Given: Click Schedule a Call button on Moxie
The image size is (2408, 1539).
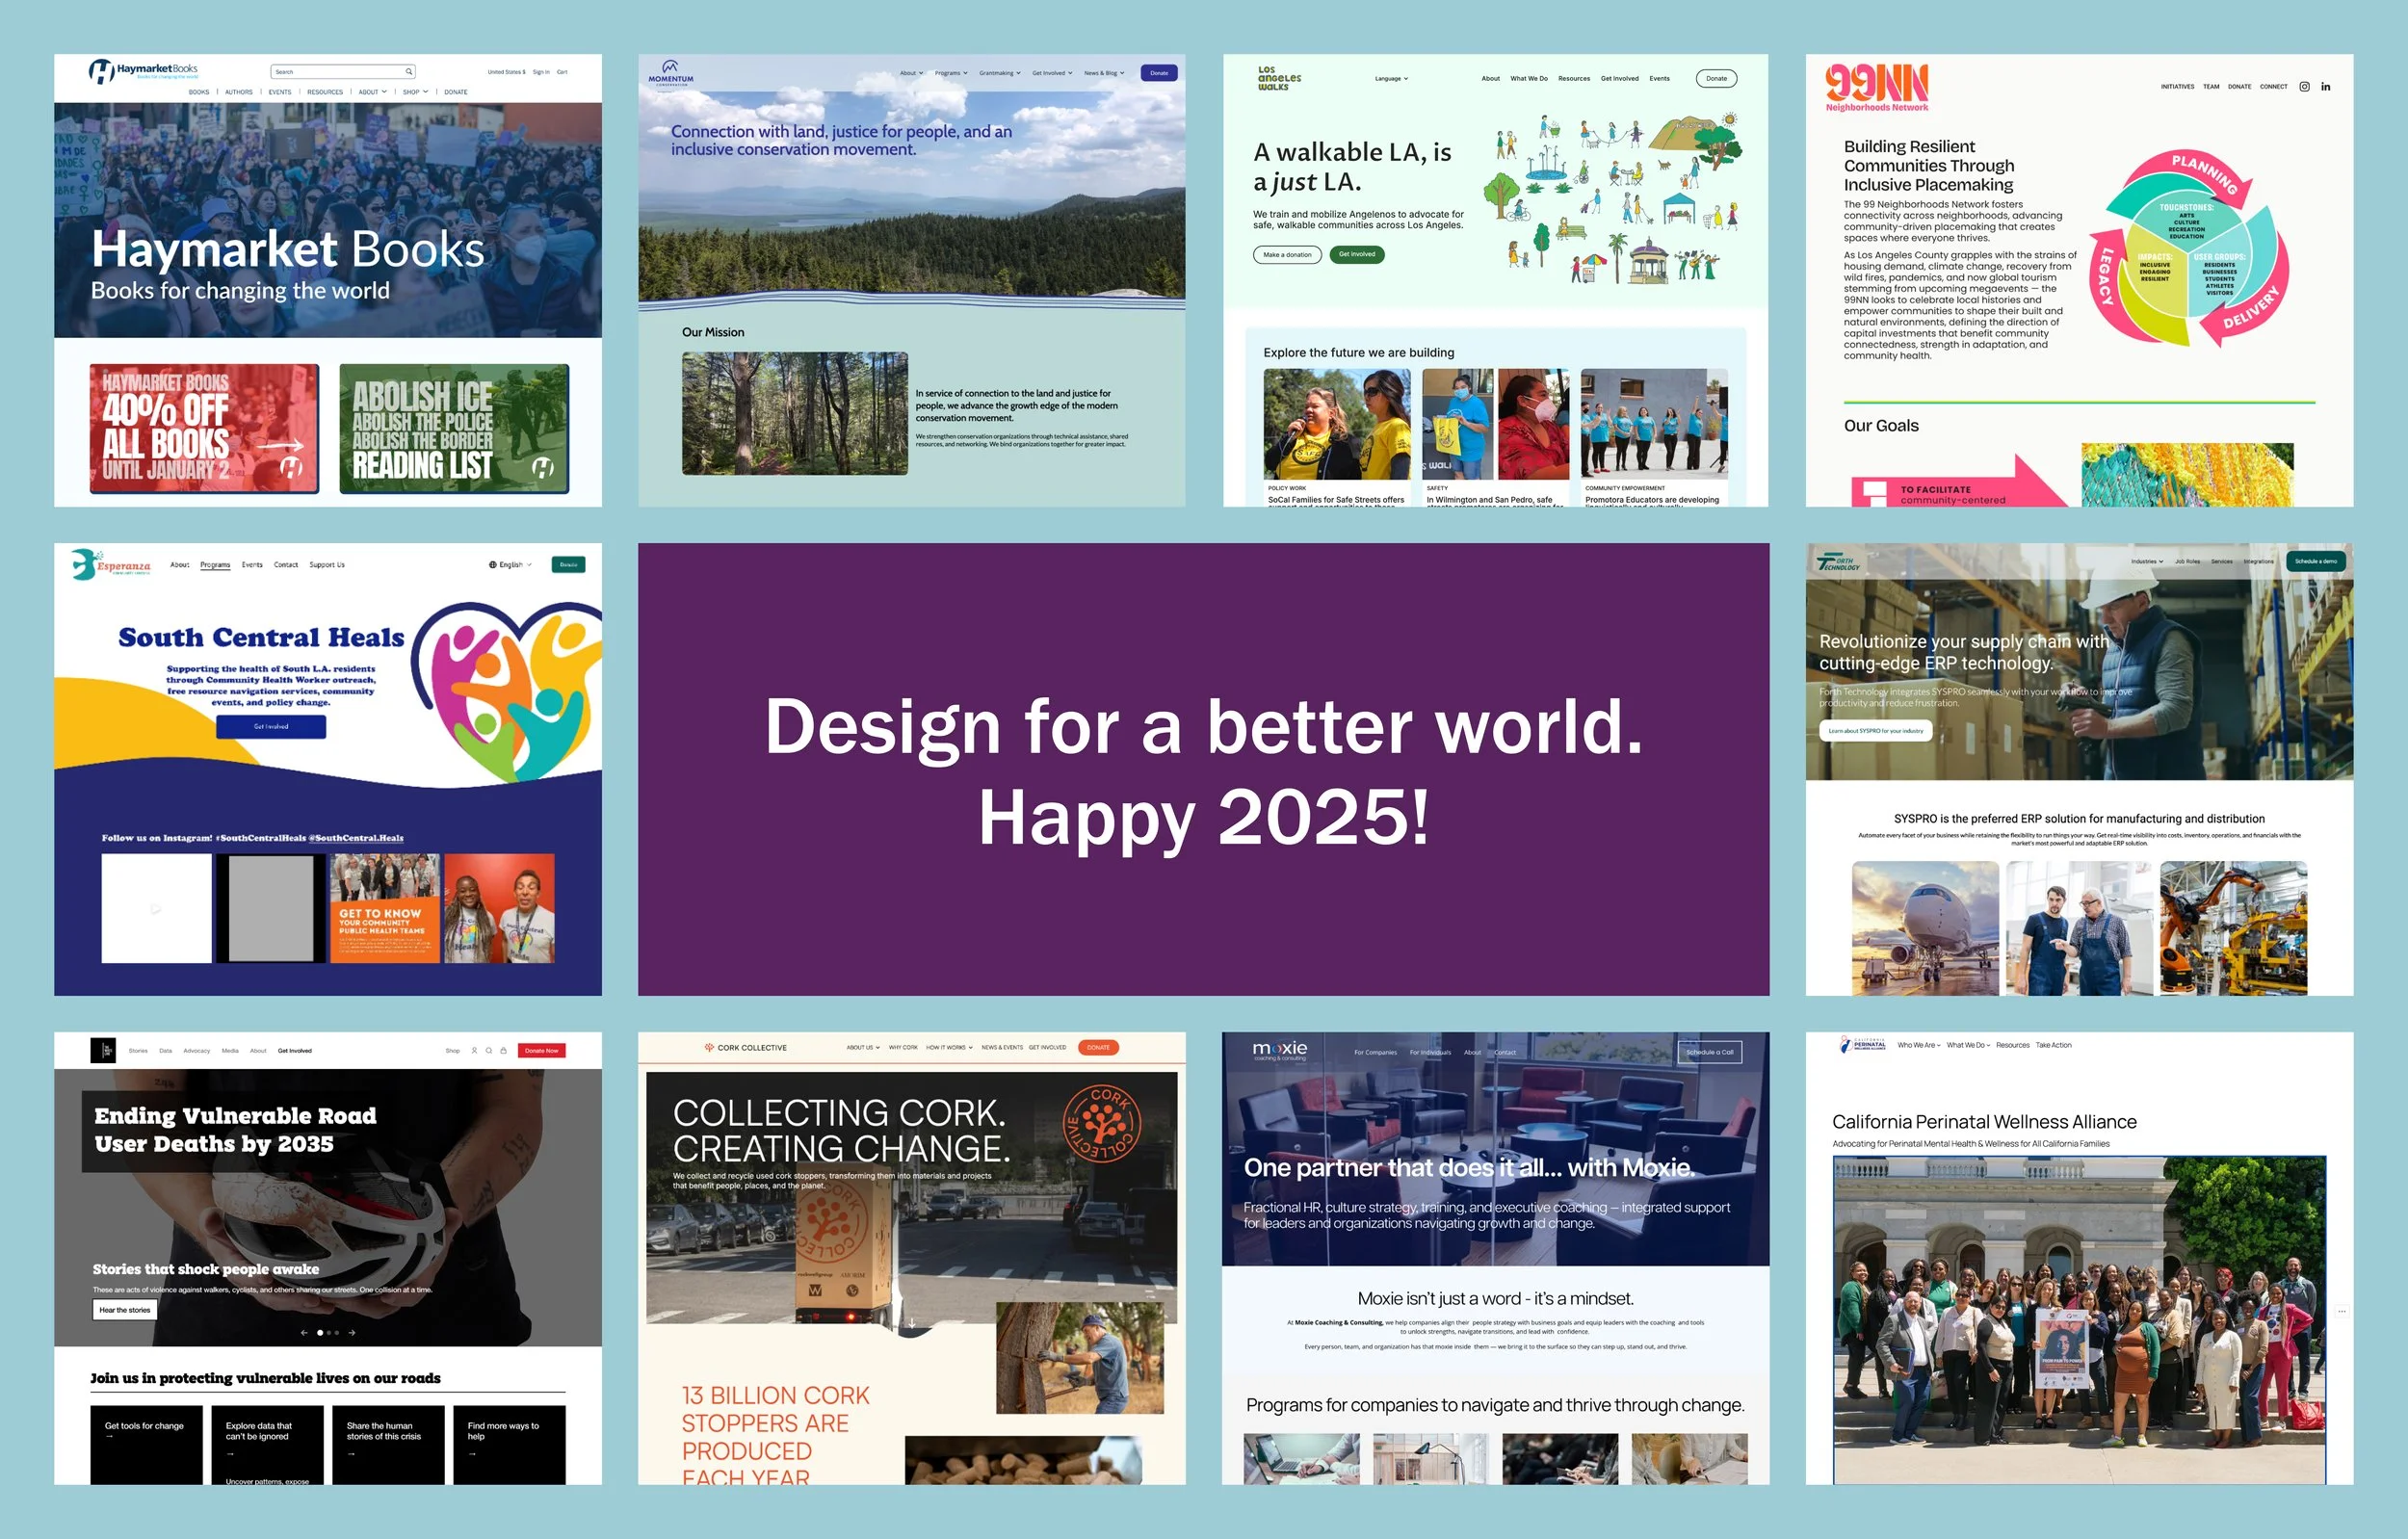Looking at the screenshot, I should (1709, 1052).
